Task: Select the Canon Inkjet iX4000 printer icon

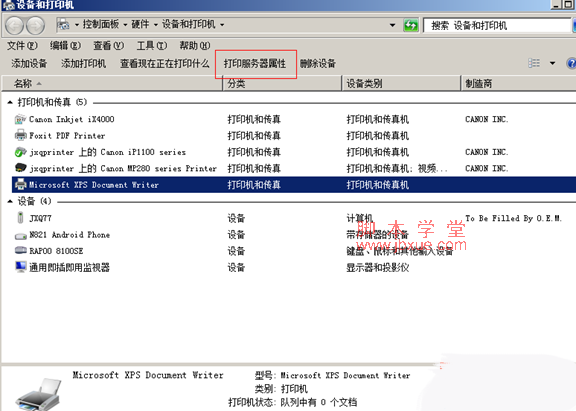Action: click(x=21, y=119)
